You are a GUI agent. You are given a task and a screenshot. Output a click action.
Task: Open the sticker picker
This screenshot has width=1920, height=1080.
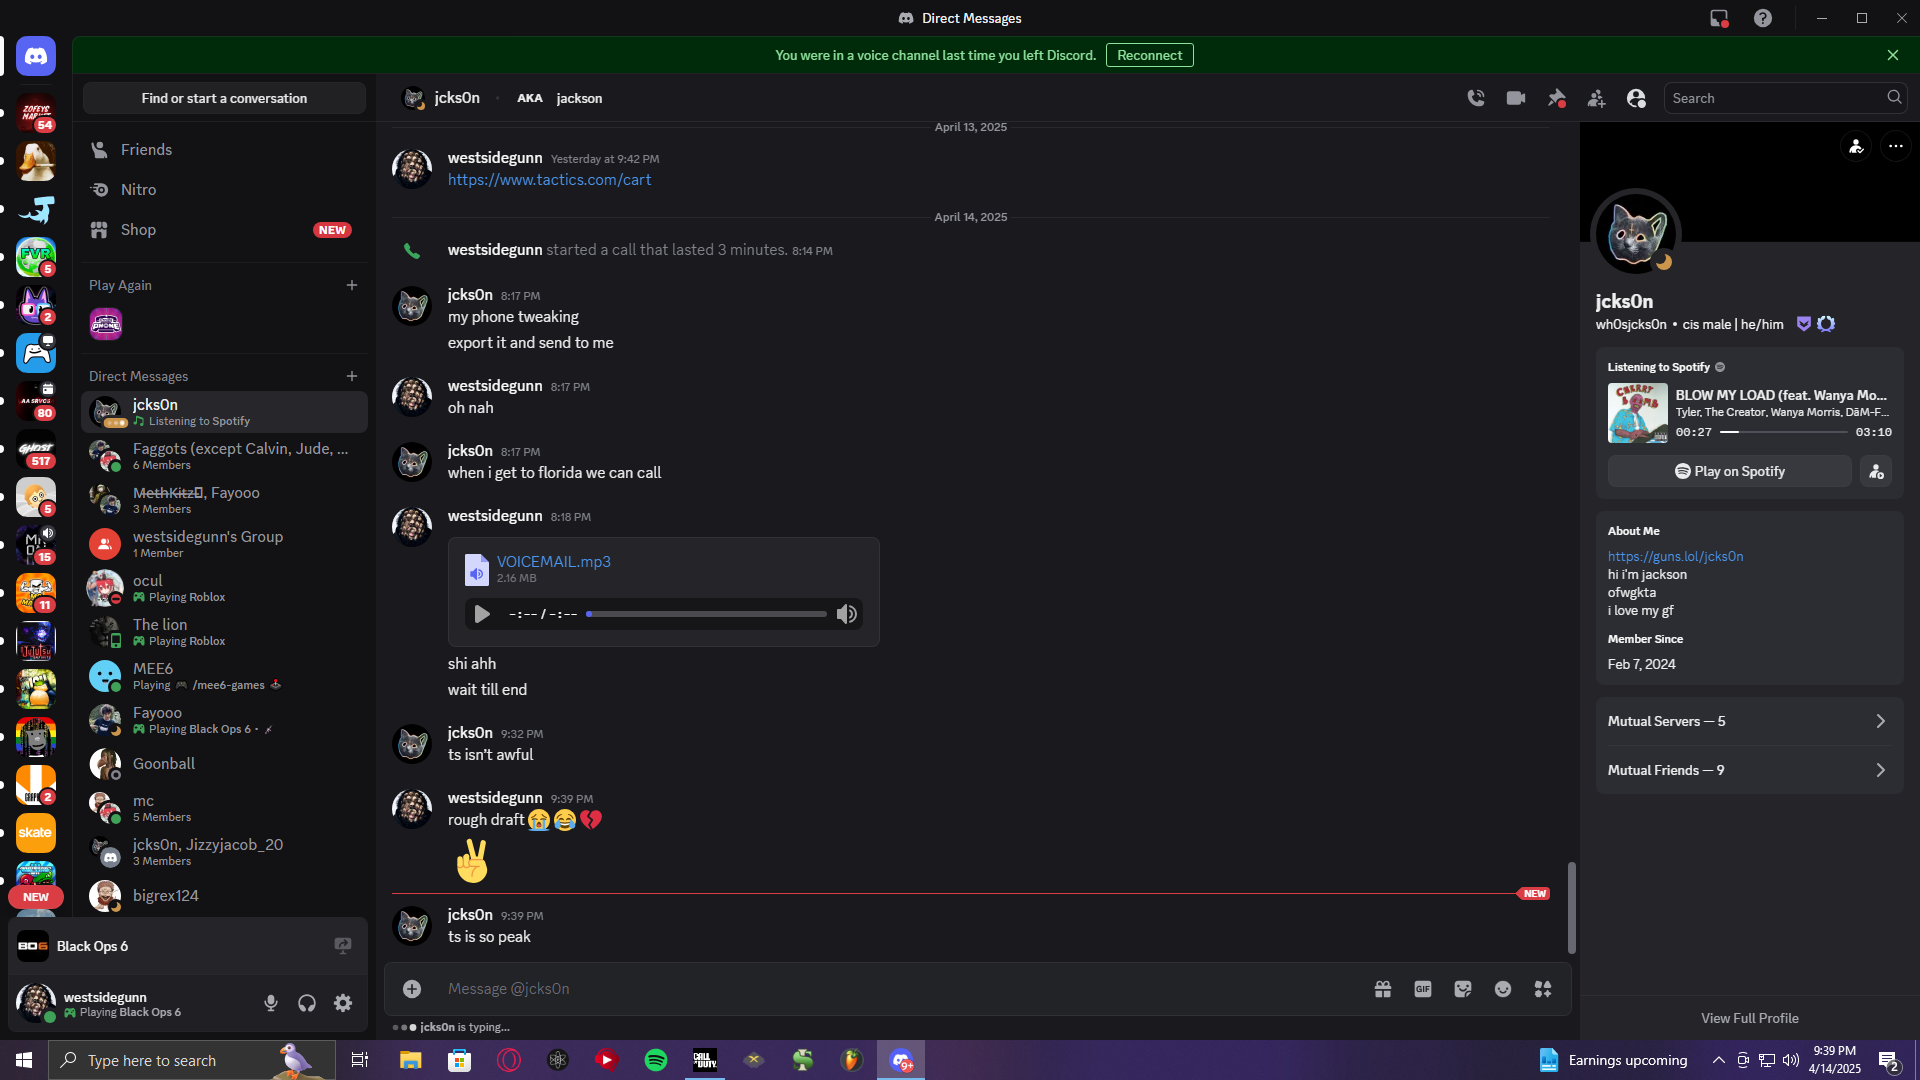tap(1463, 989)
